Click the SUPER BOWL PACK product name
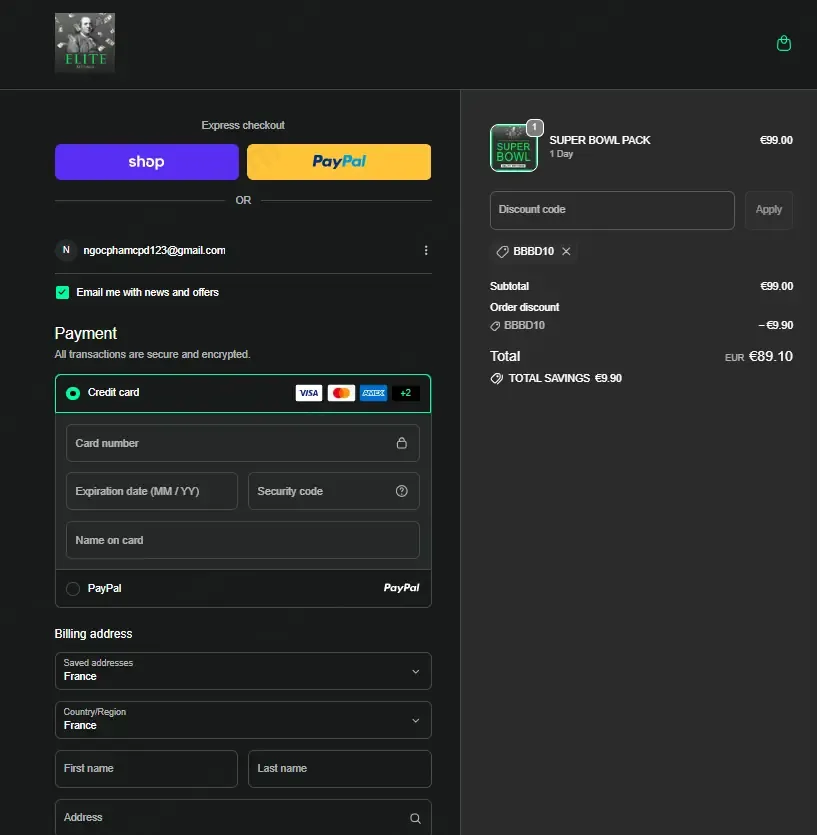 pyautogui.click(x=600, y=140)
